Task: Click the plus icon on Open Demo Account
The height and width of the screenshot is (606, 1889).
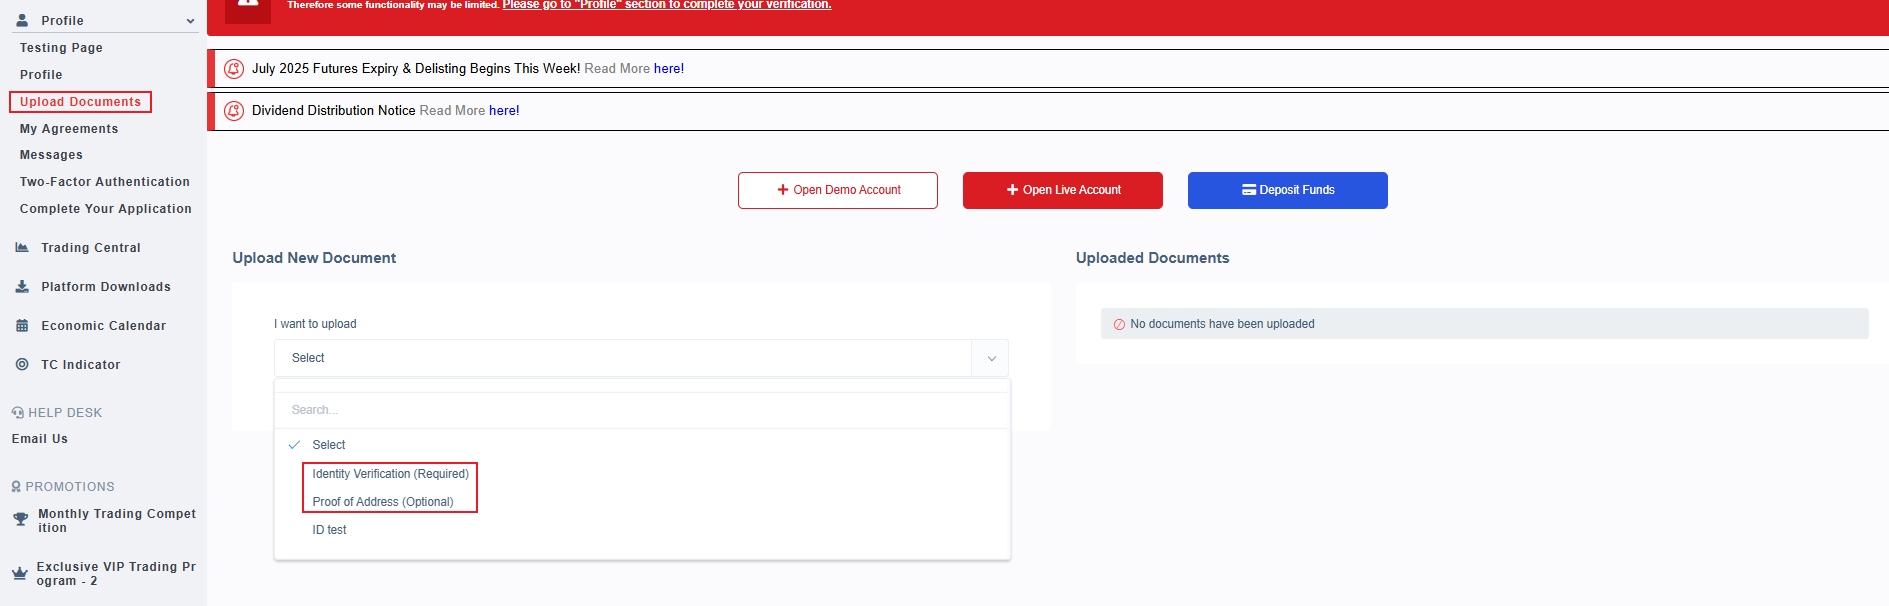Action: [x=783, y=190]
